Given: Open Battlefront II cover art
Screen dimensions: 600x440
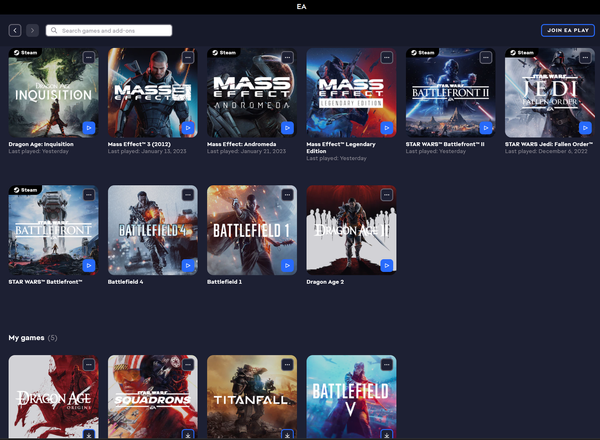Looking at the screenshot, I should click(450, 93).
